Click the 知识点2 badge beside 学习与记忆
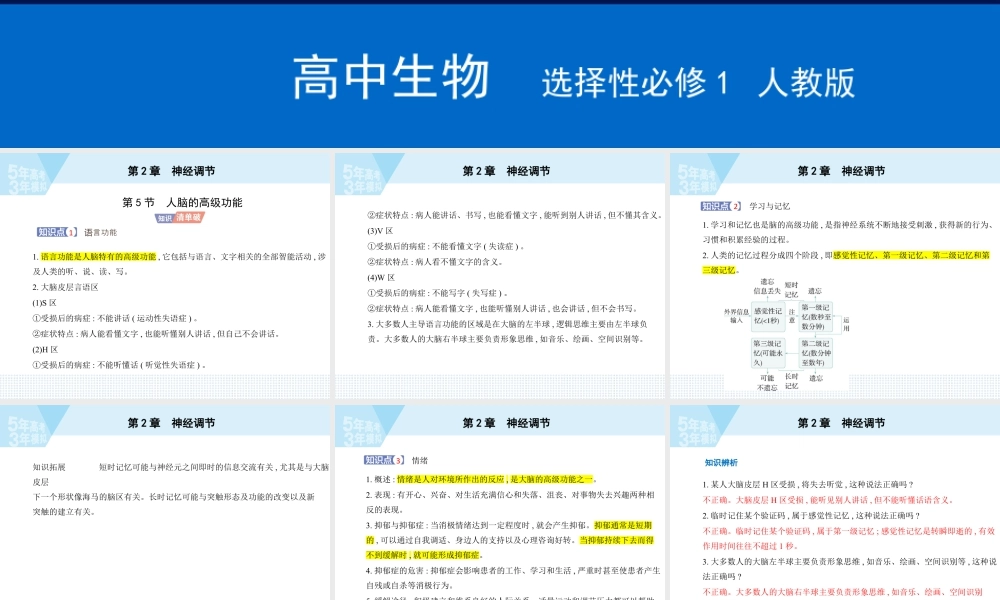 click(x=721, y=206)
